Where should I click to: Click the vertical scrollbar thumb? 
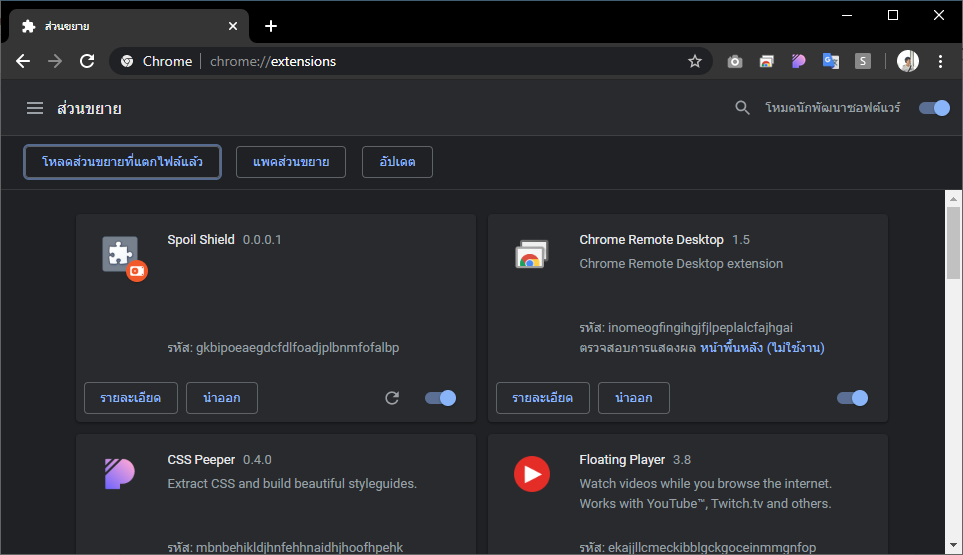point(953,243)
